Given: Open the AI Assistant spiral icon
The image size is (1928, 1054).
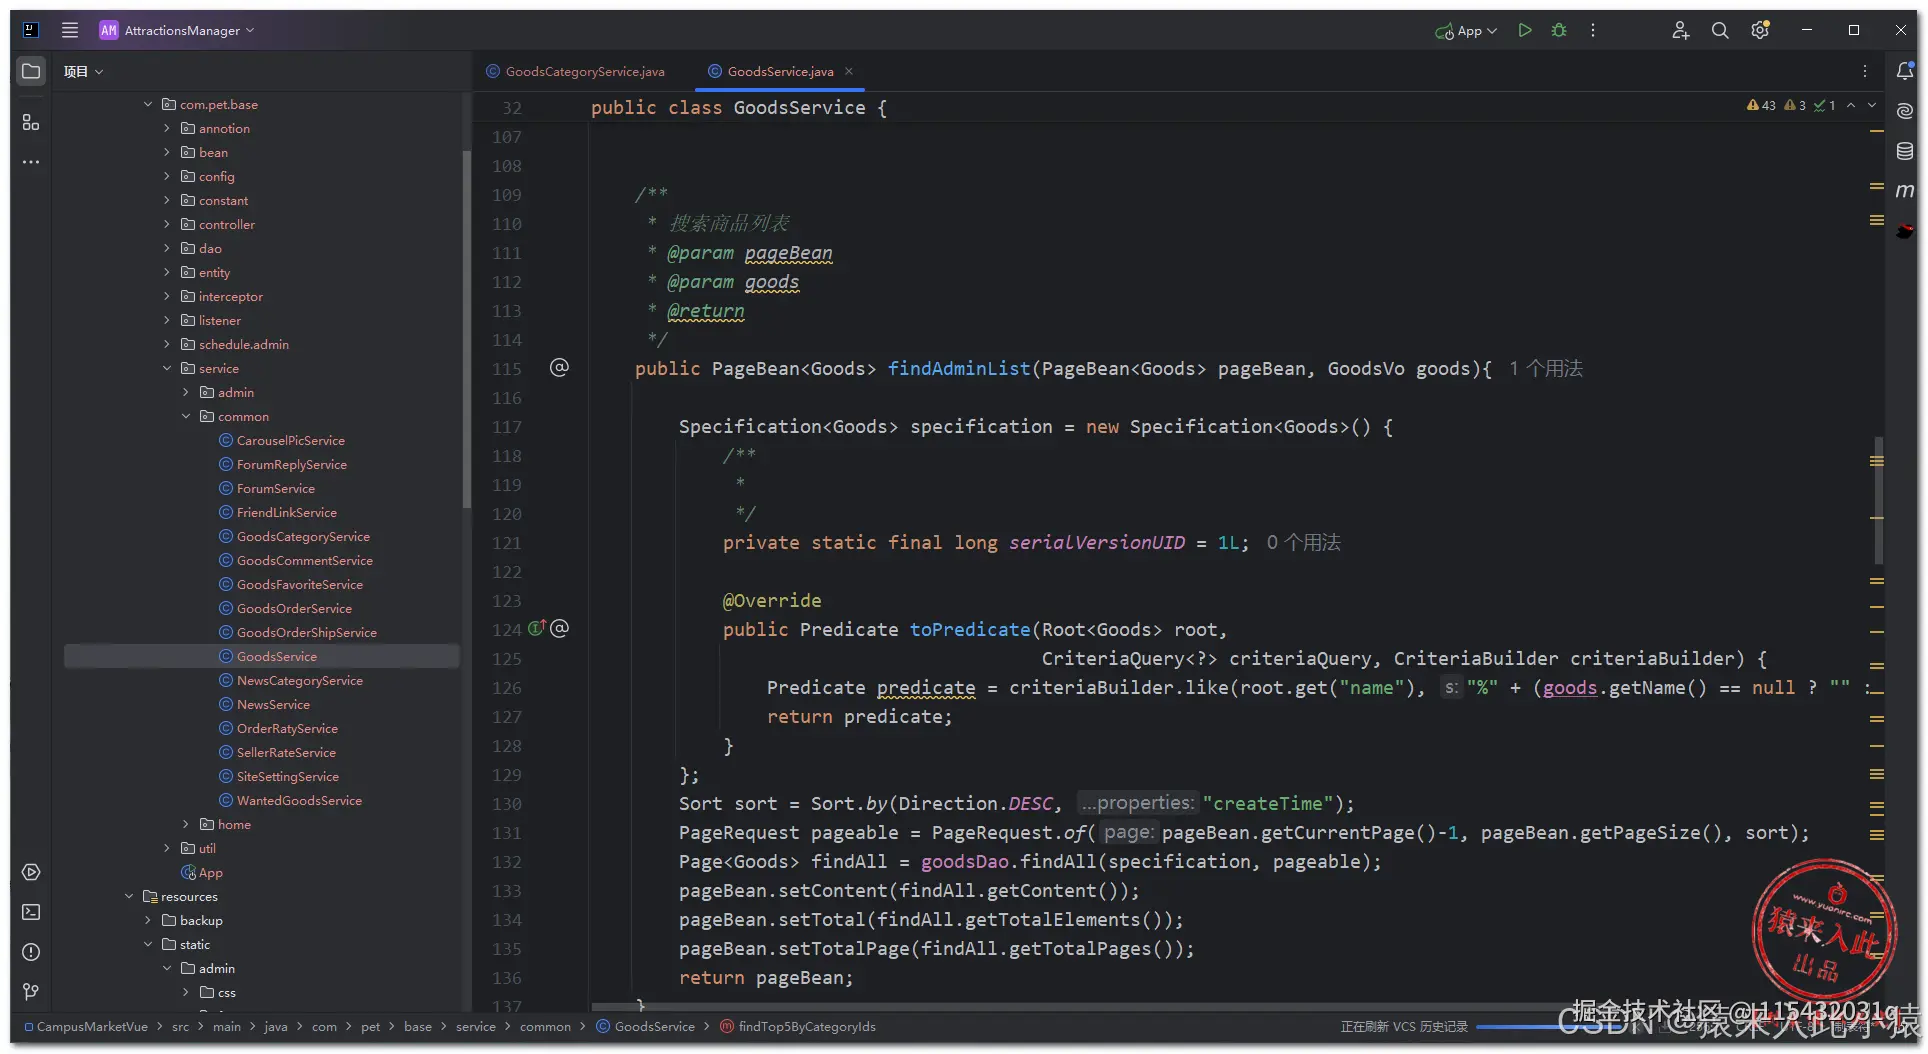Looking at the screenshot, I should pos(1905,111).
